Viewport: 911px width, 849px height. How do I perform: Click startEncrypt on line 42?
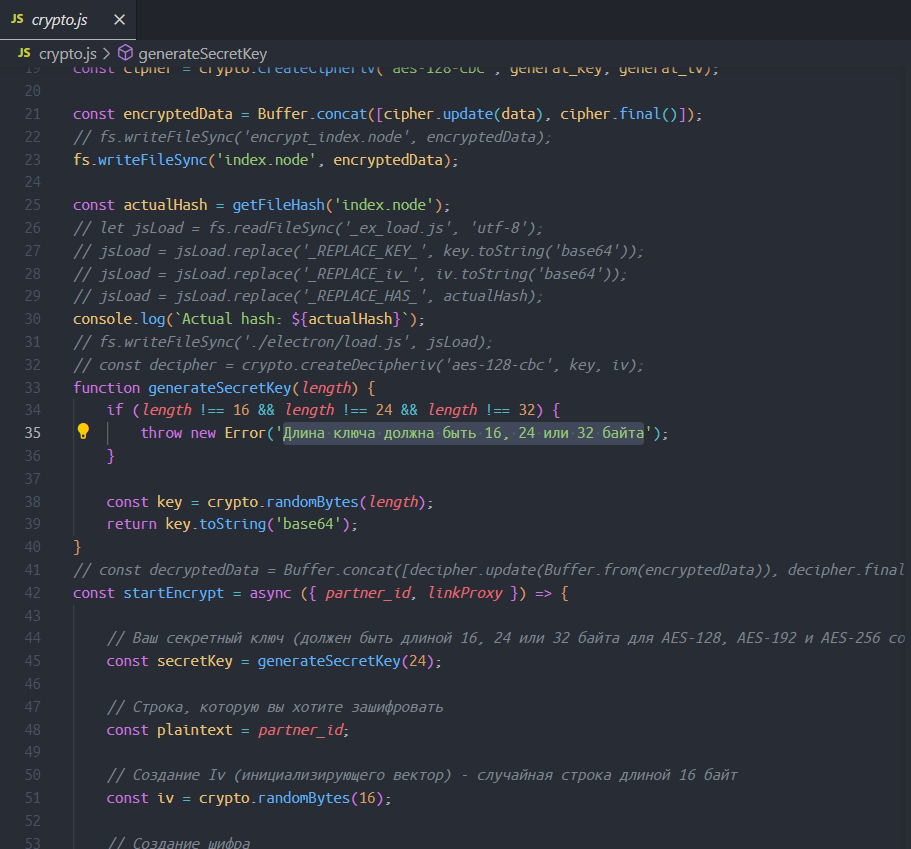coord(173,593)
